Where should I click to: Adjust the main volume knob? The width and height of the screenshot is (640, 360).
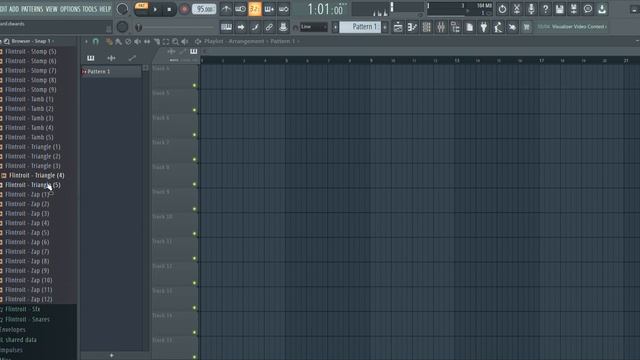(x=122, y=9)
